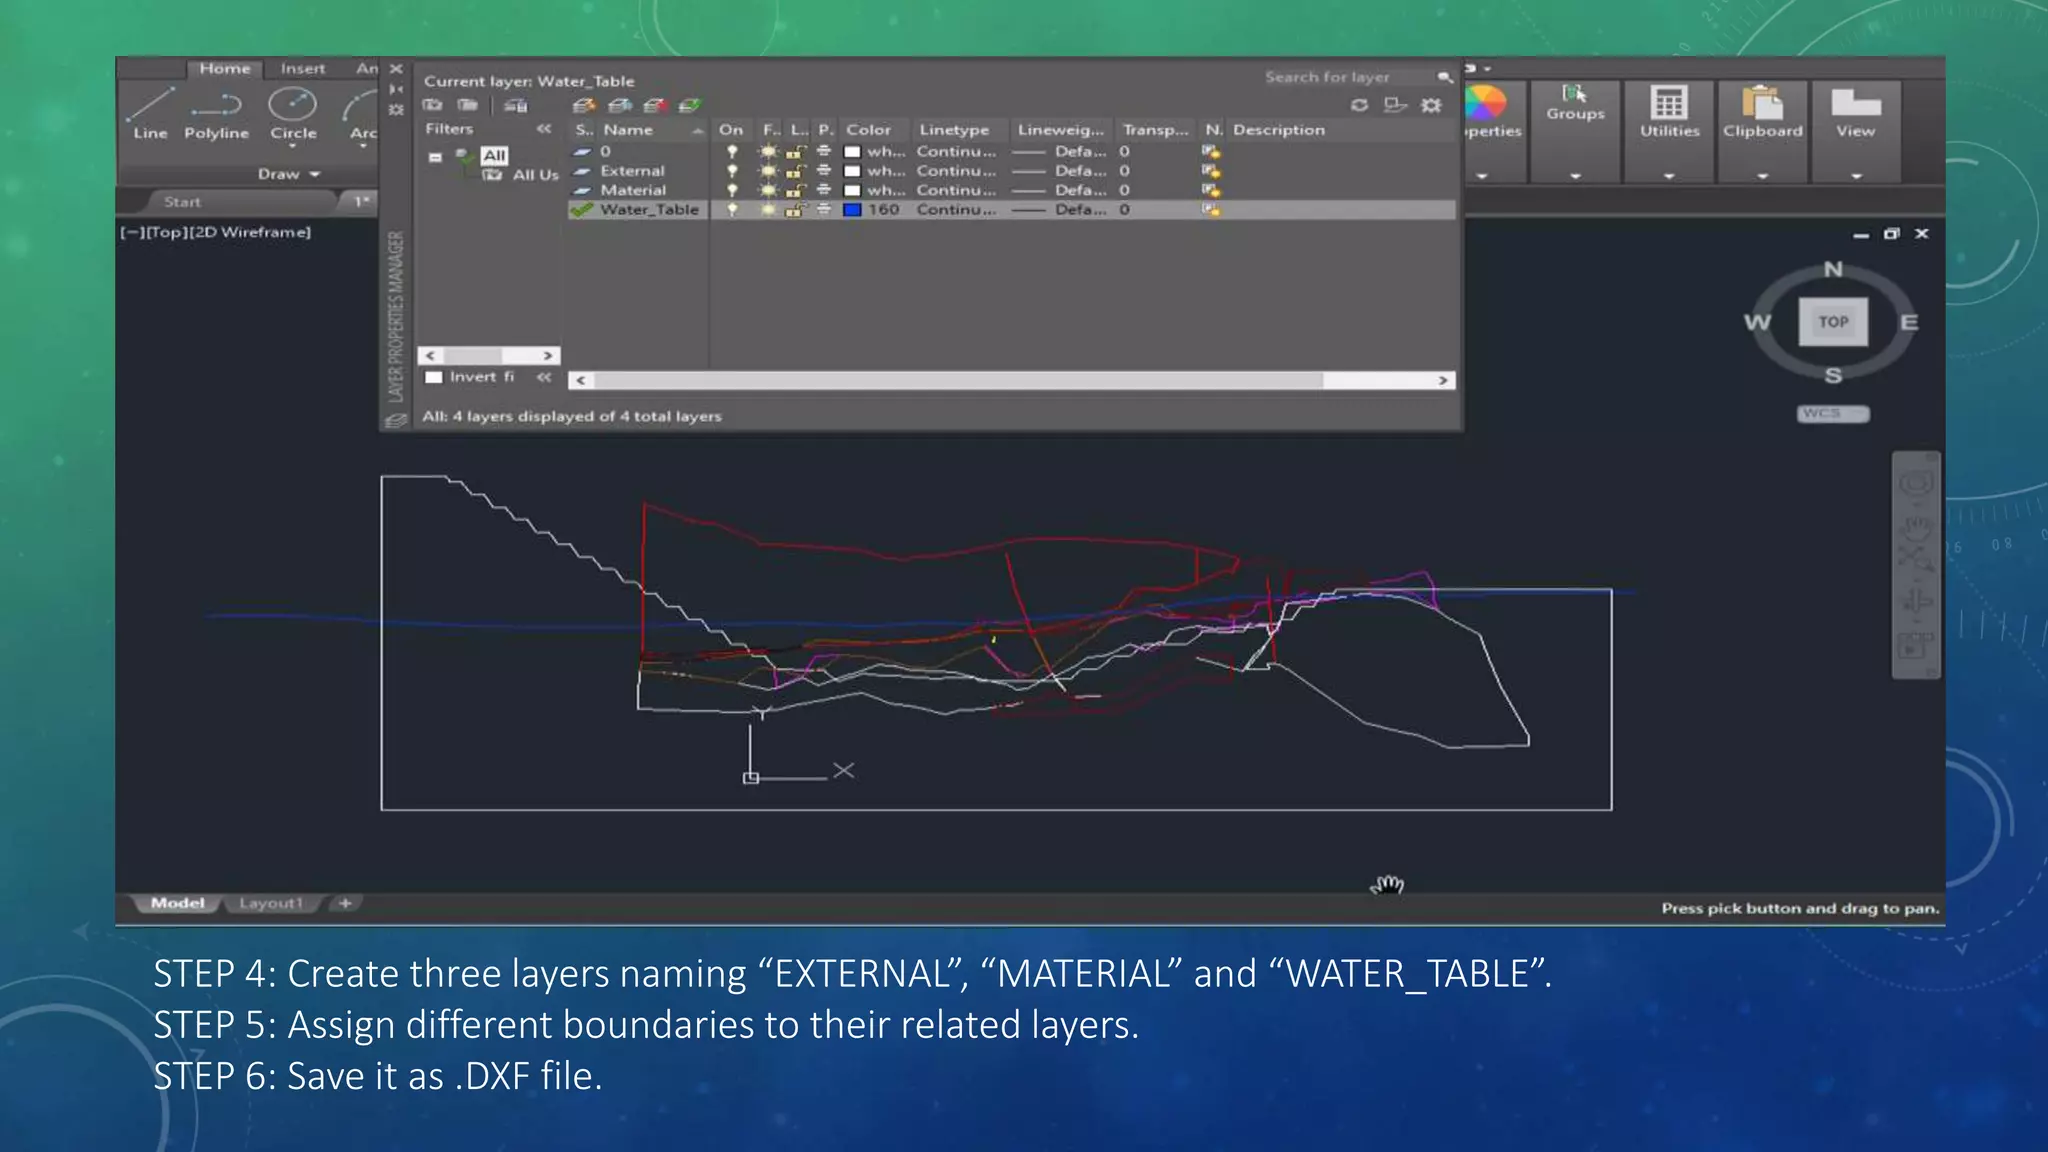Open layer manager Settings gear
Screen dimensions: 2048x1152
(1432, 105)
